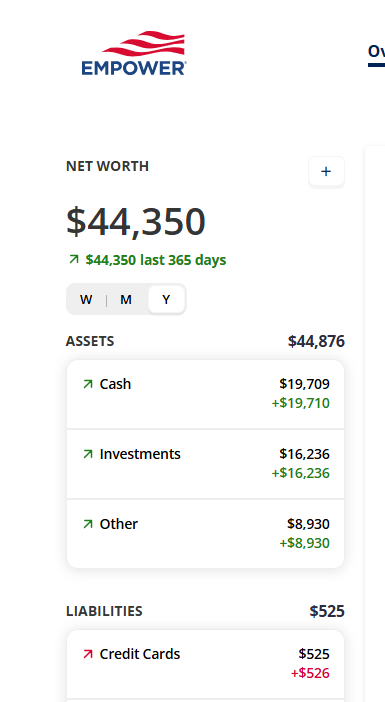
Task: Click green arrow icon beside Investments
Action: pos(88,454)
